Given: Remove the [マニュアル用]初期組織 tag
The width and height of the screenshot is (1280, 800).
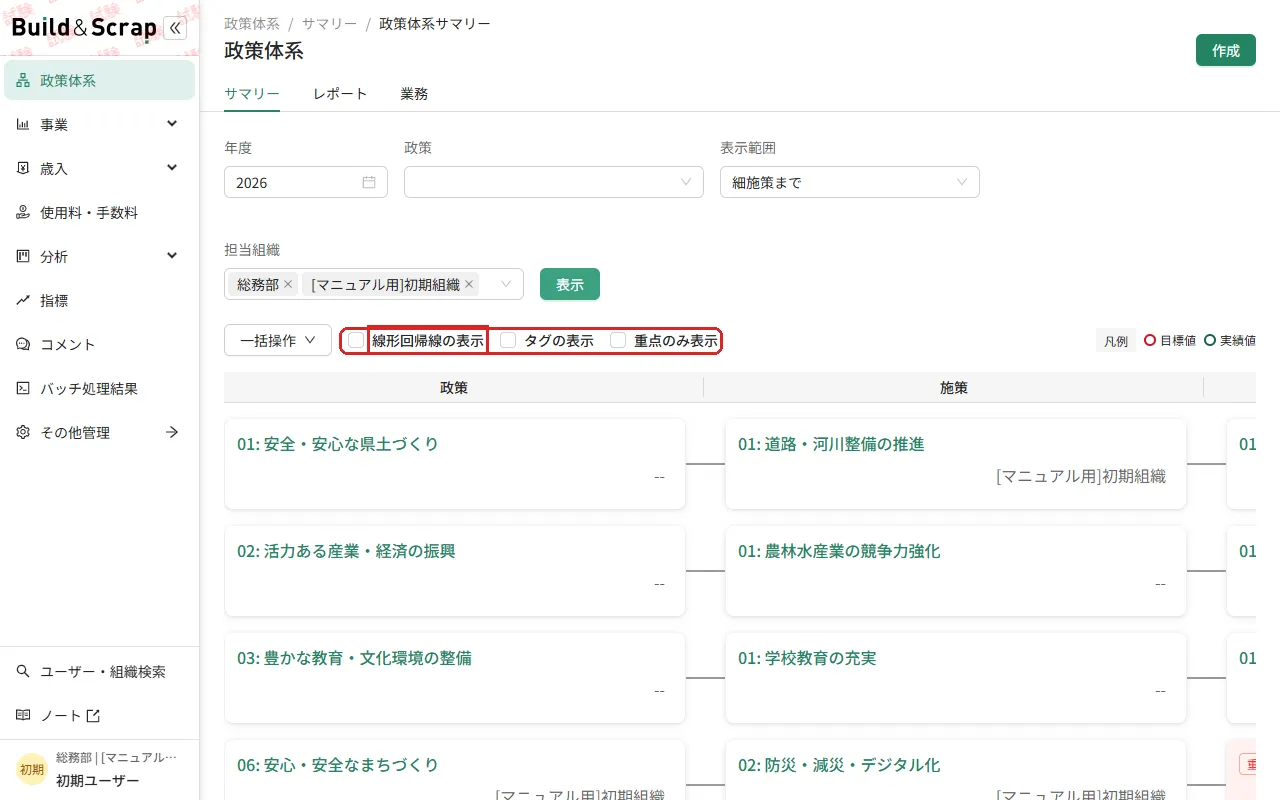Looking at the screenshot, I should (469, 285).
